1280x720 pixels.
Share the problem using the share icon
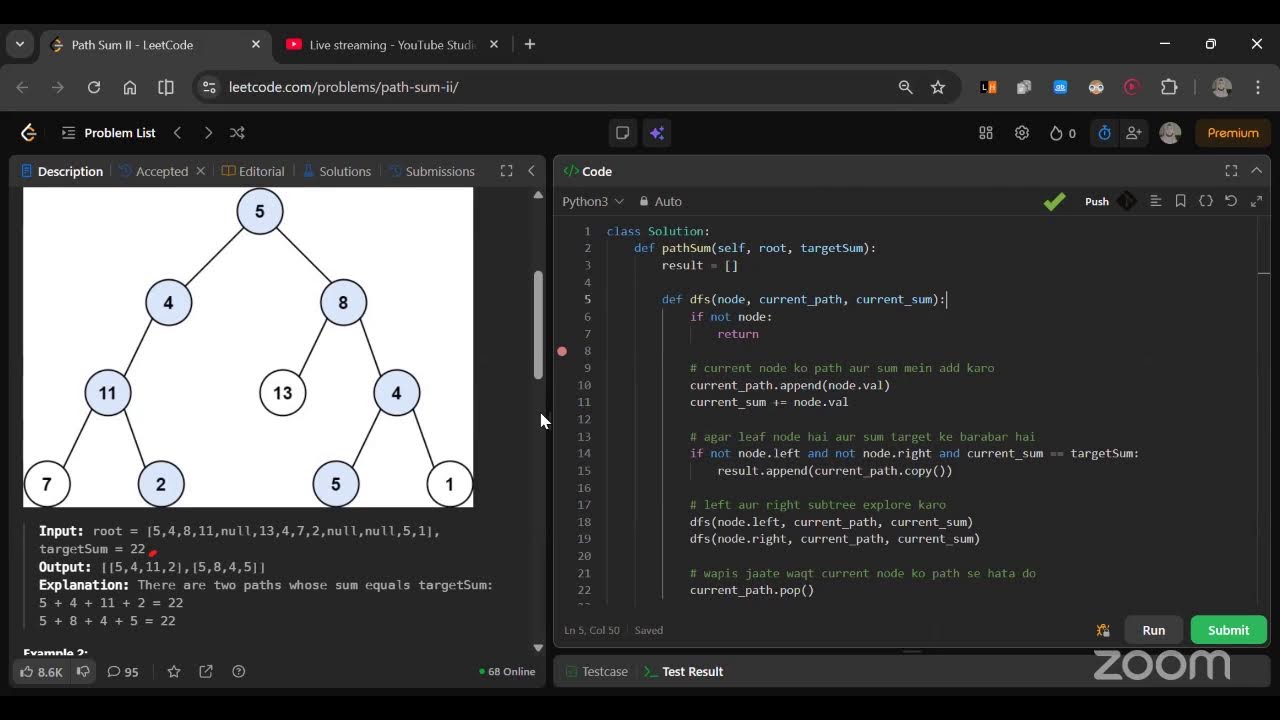click(x=206, y=672)
